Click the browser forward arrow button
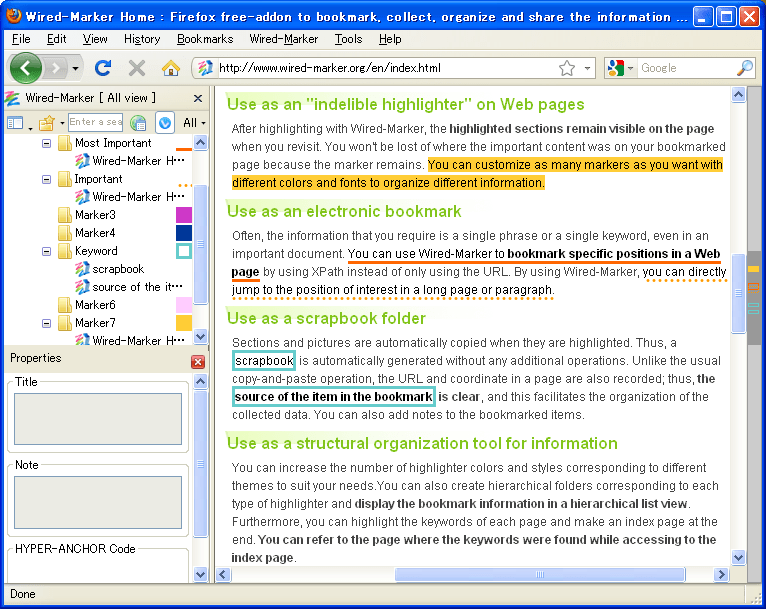766x609 pixels. click(56, 68)
